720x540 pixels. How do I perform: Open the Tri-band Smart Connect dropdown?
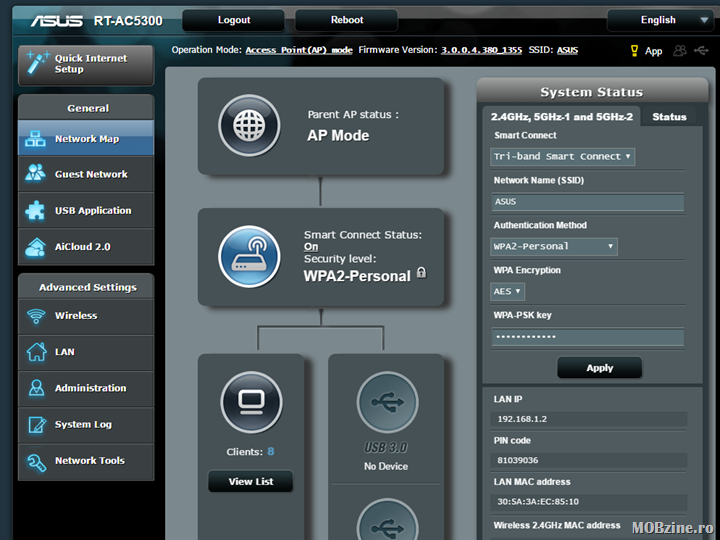coord(562,157)
